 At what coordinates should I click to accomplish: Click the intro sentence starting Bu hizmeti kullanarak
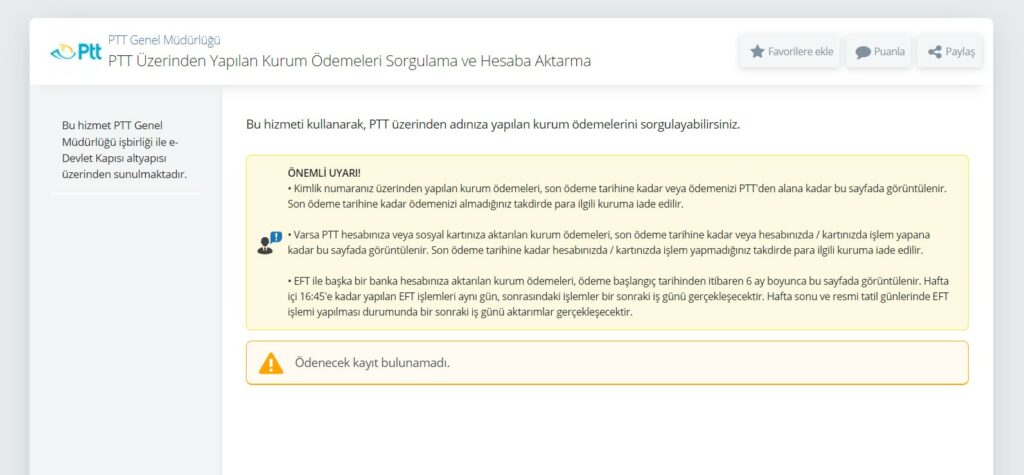click(x=493, y=124)
